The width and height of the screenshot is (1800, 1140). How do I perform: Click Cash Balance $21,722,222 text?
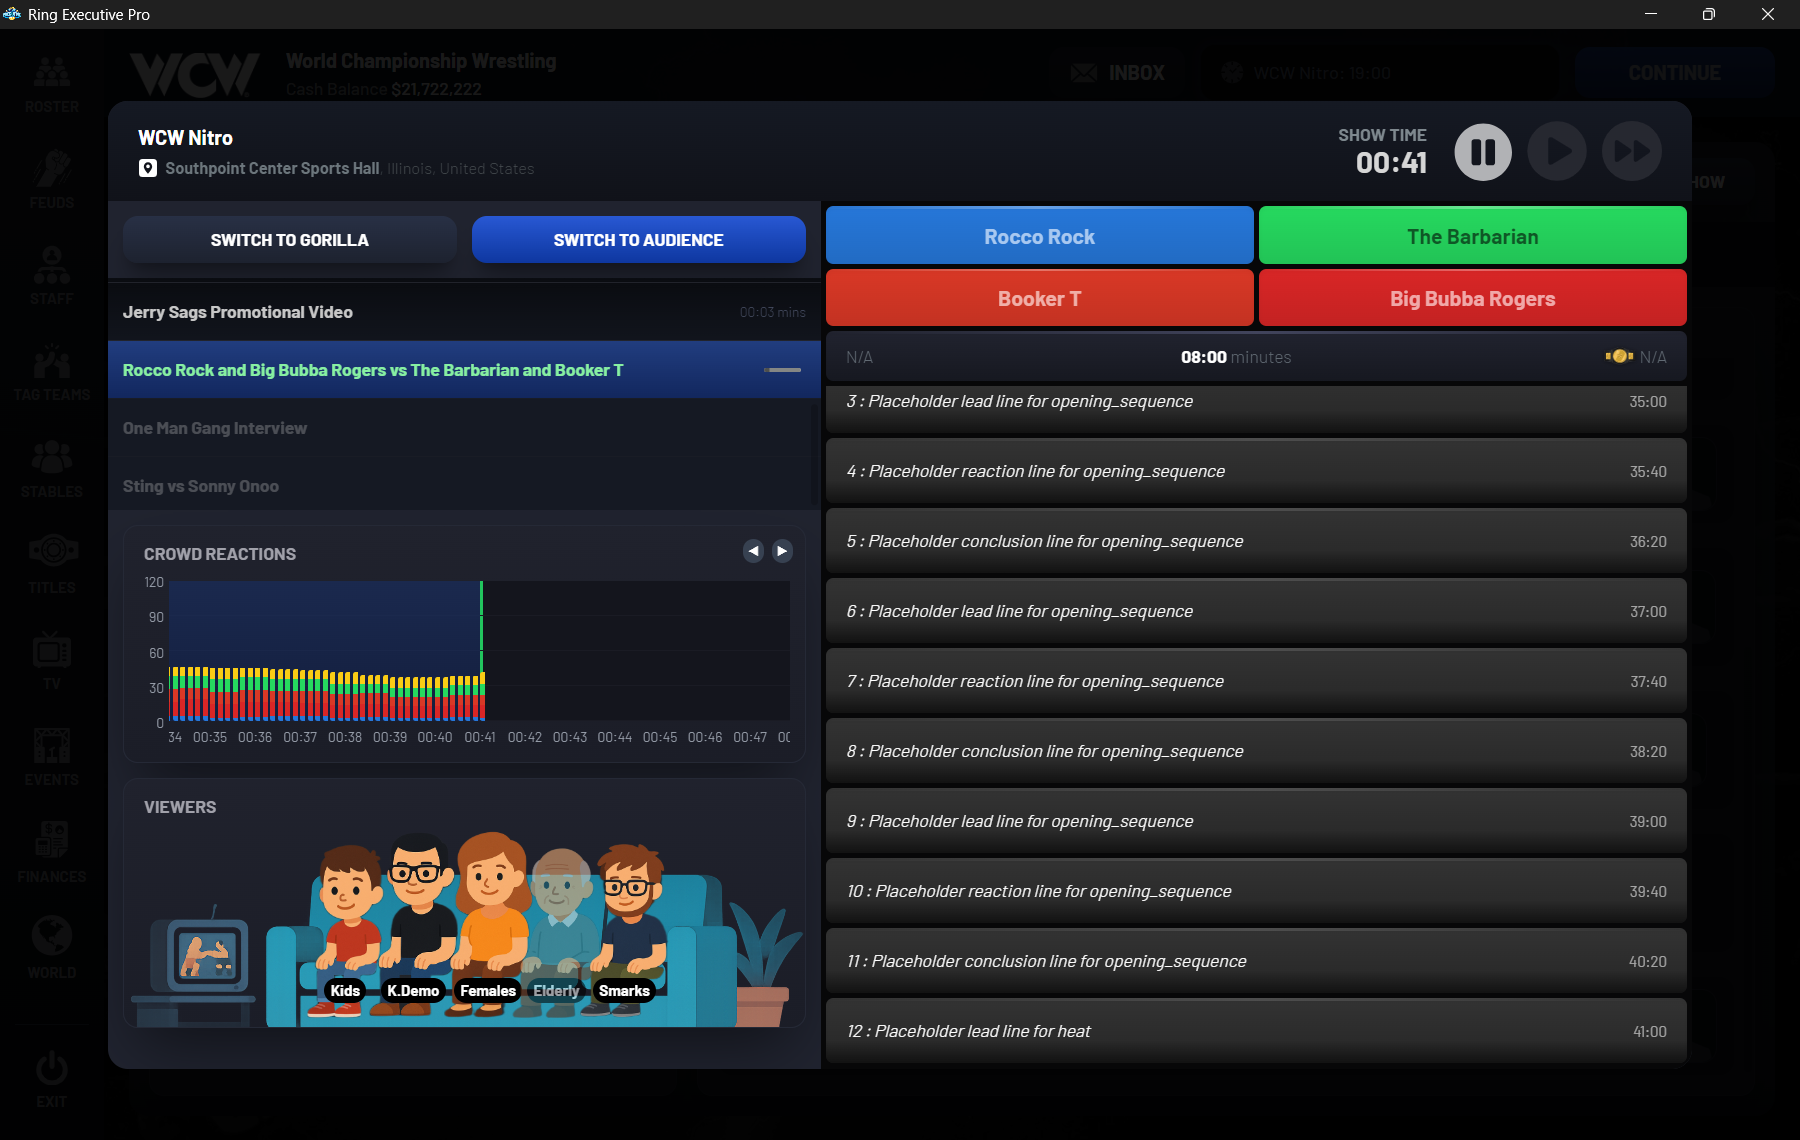tap(383, 89)
